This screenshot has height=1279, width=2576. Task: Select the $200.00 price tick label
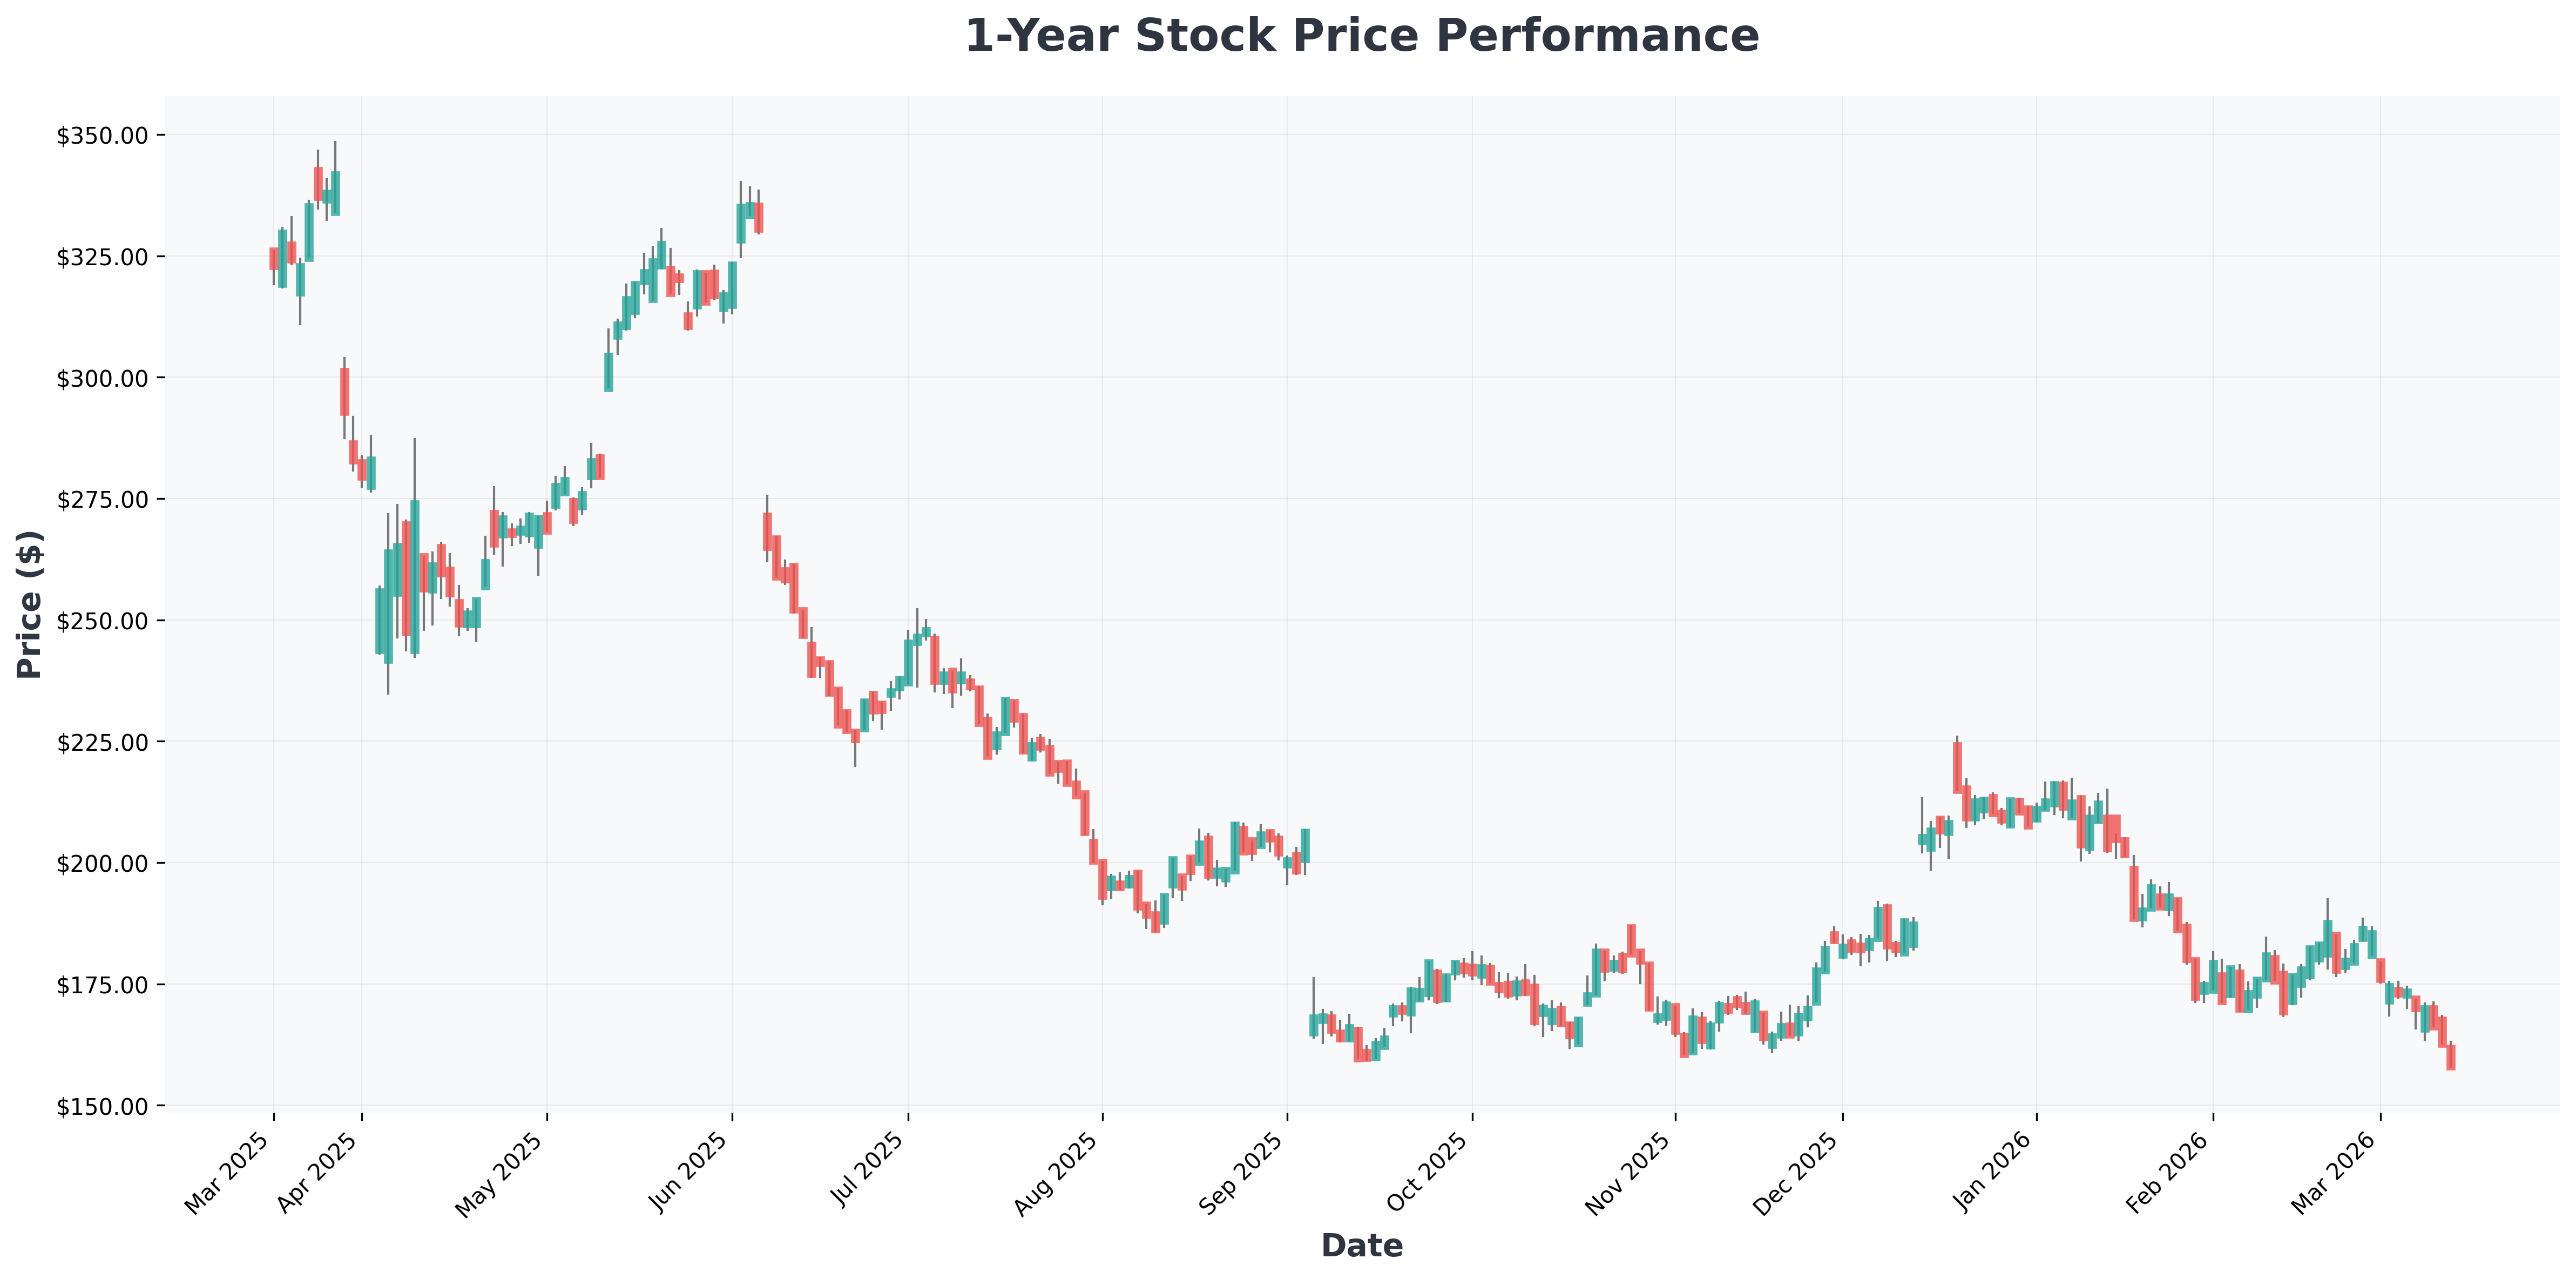100,863
